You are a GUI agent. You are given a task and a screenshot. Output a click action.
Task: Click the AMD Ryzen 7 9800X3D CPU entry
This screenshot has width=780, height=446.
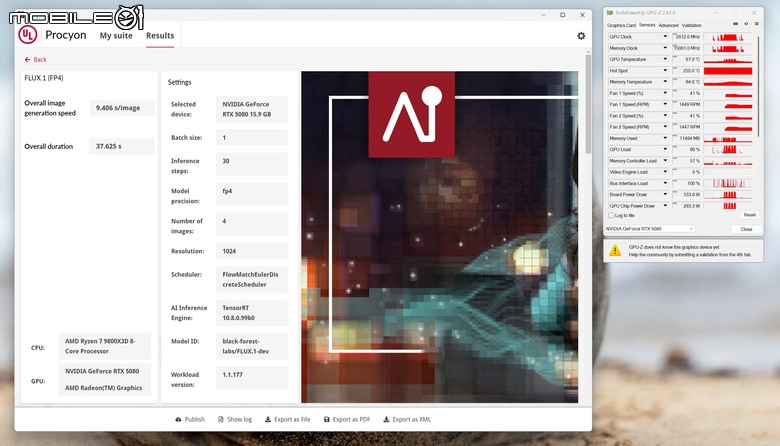pyautogui.click(x=104, y=346)
